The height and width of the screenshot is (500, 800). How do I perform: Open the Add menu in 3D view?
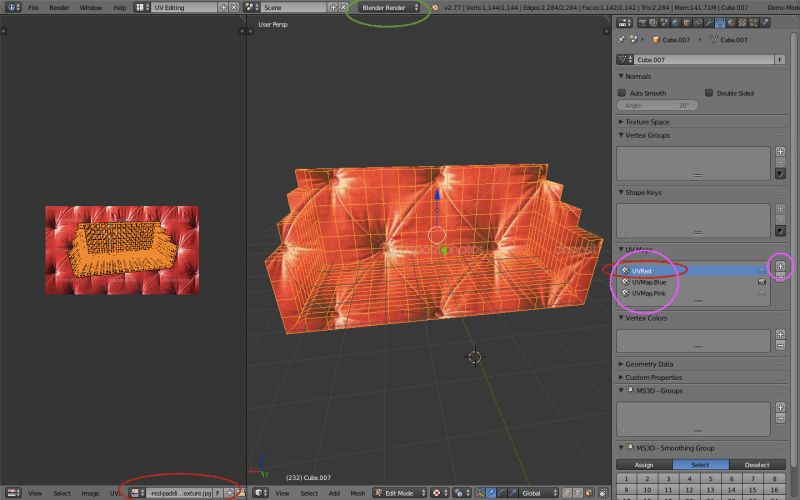[334, 493]
